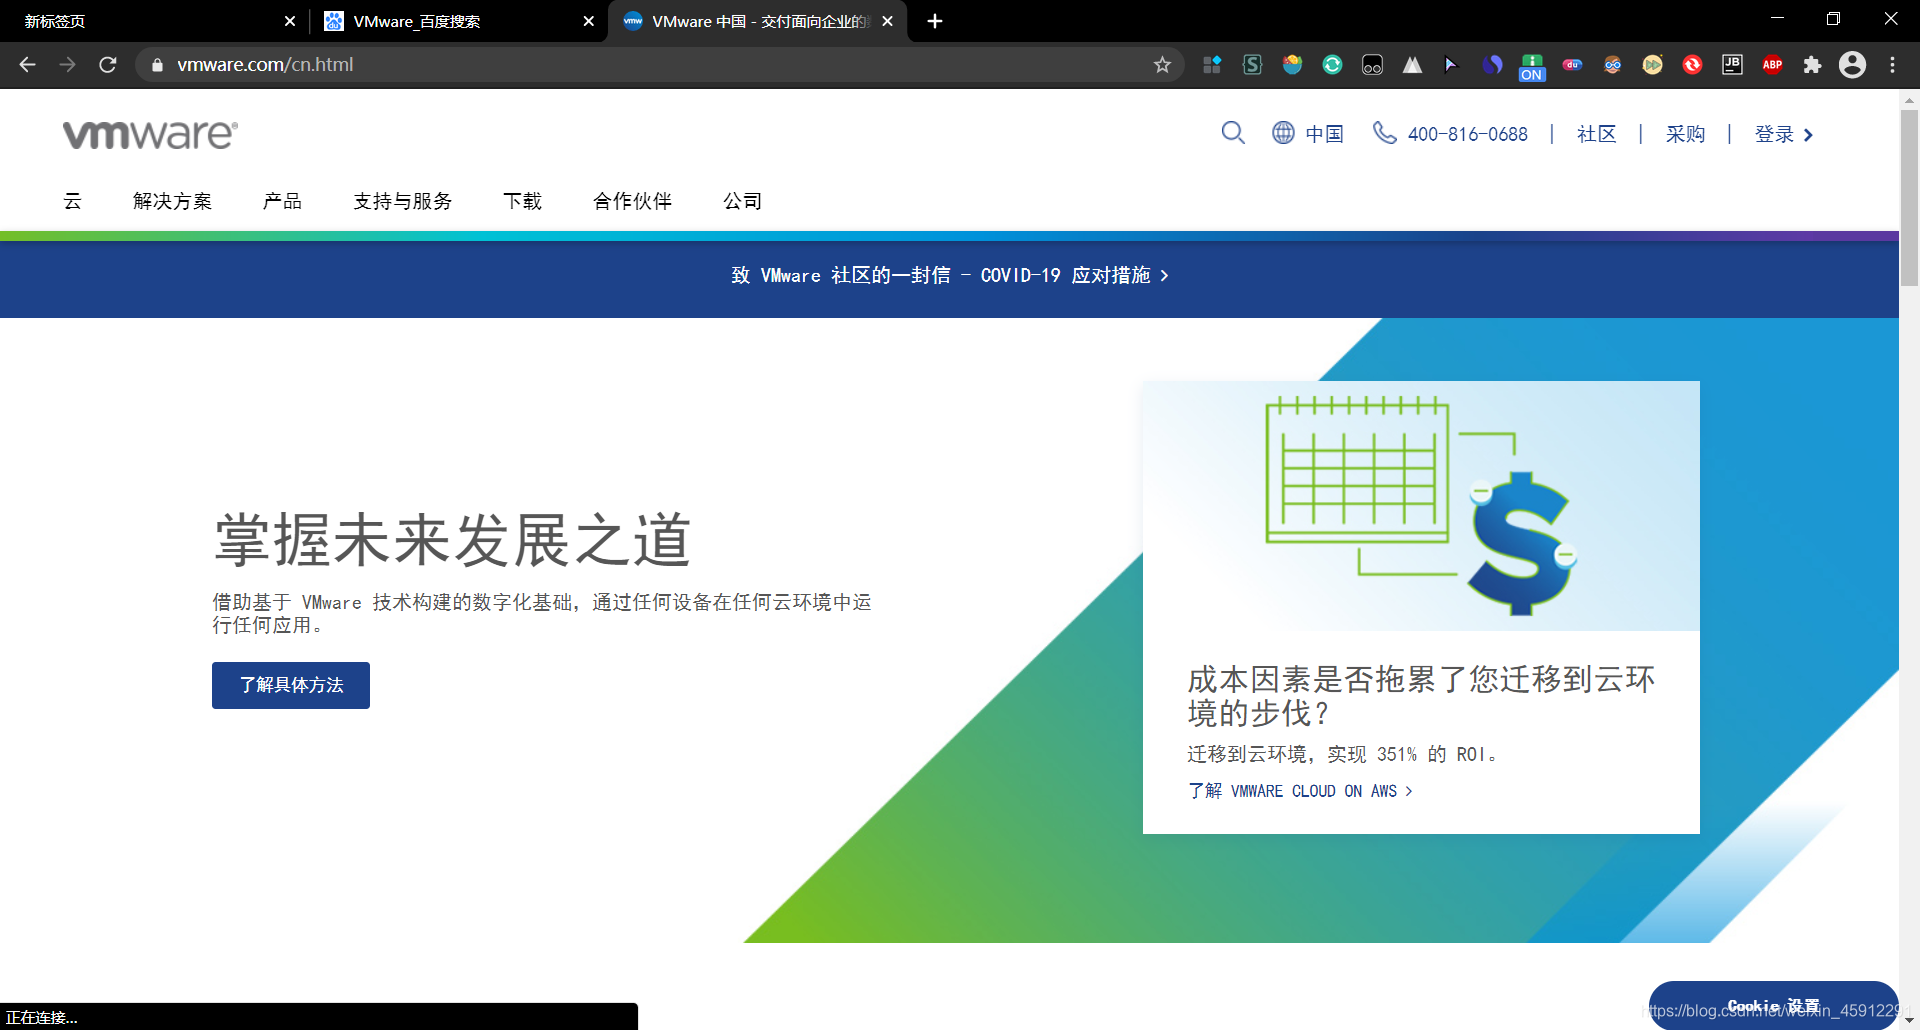The width and height of the screenshot is (1920, 1030).
Task: Close the 新标签页 tab
Action: click(290, 21)
